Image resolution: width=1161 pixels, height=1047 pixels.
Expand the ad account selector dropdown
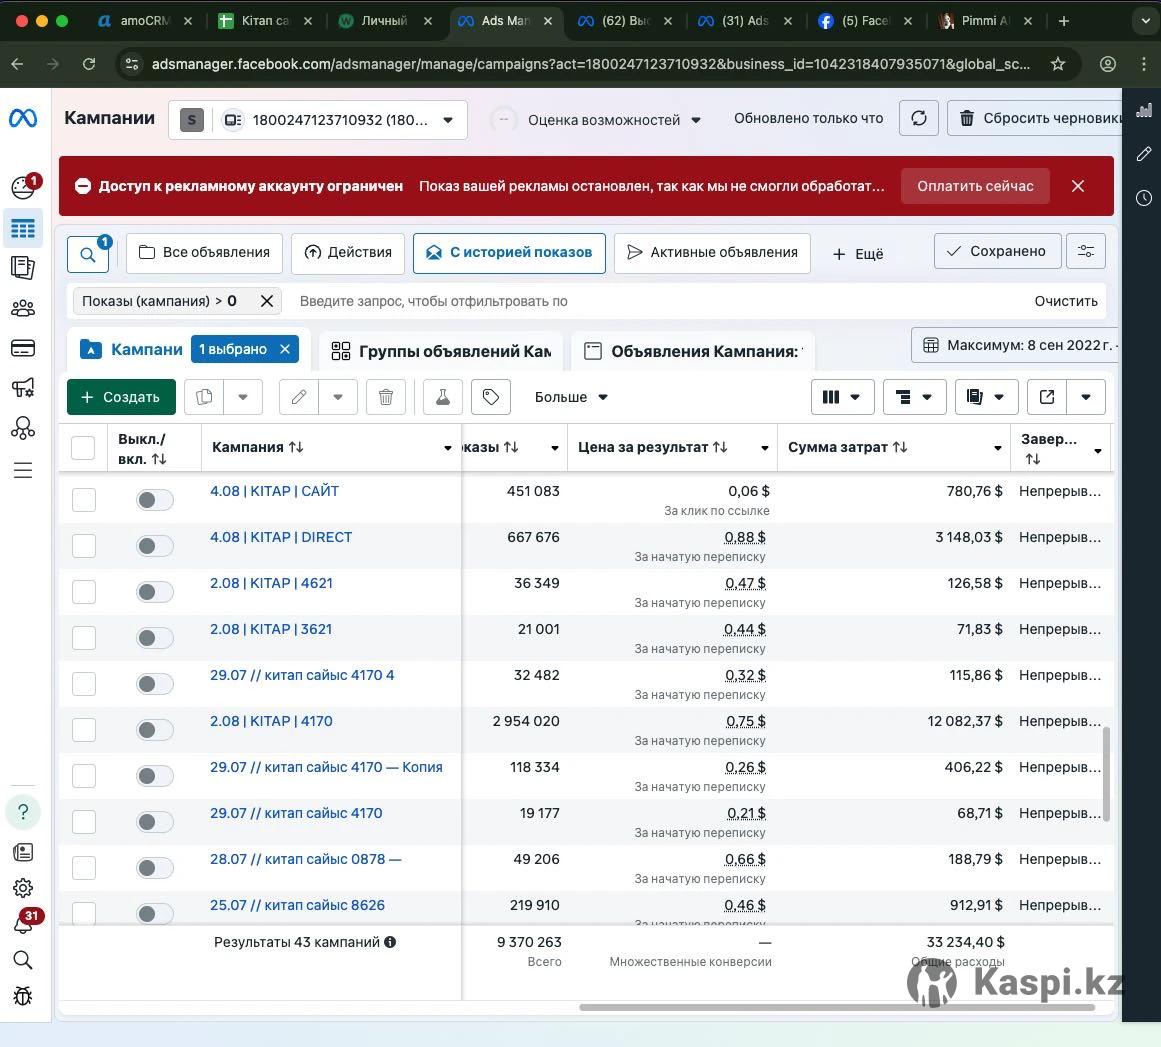(x=448, y=120)
